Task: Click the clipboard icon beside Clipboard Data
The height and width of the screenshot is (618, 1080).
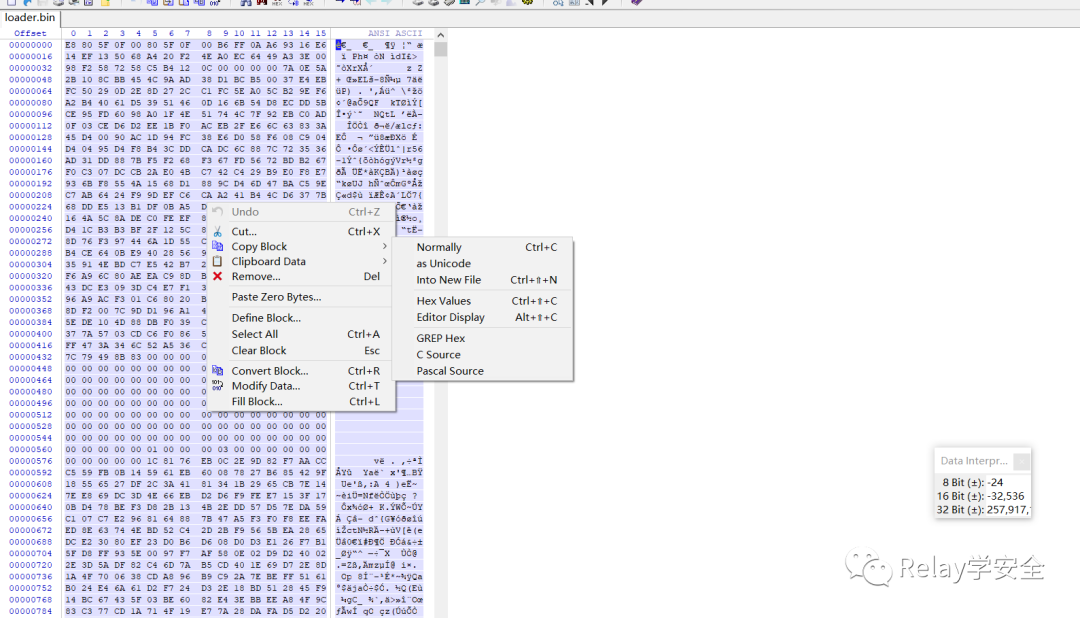Action: pyautogui.click(x=217, y=262)
